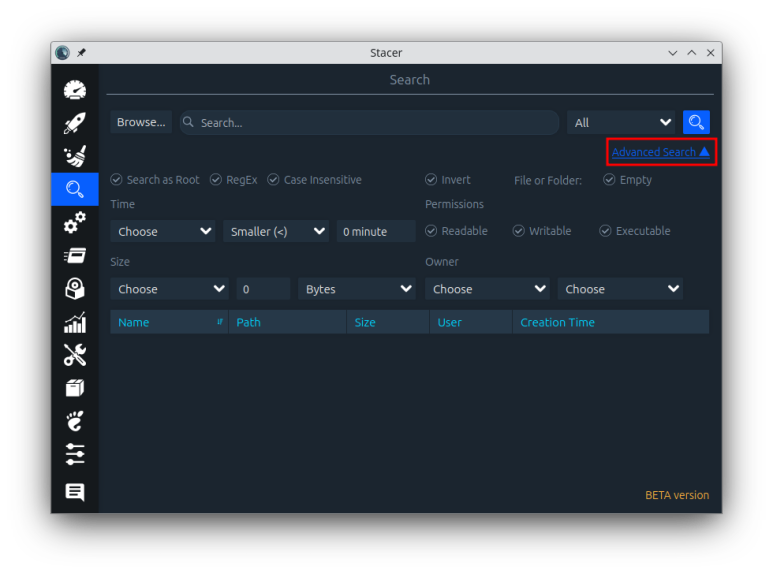Open Gnome Settings footprint icon

(75, 421)
